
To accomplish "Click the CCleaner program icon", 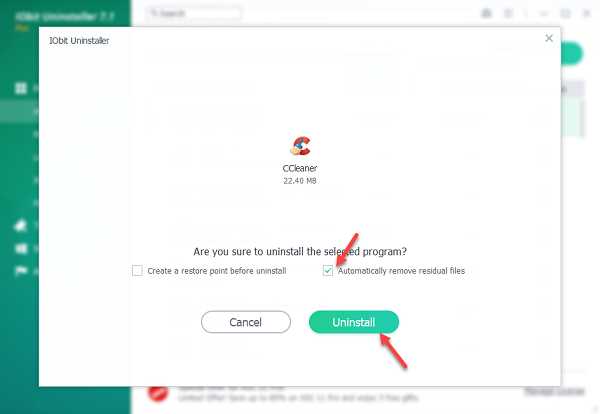I will click(300, 146).
